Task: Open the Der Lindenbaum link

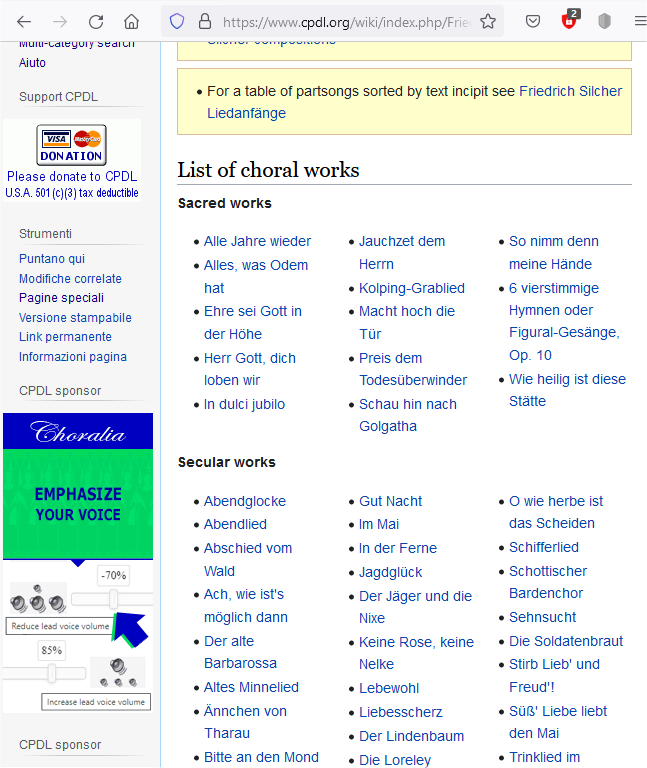Action: (411, 736)
